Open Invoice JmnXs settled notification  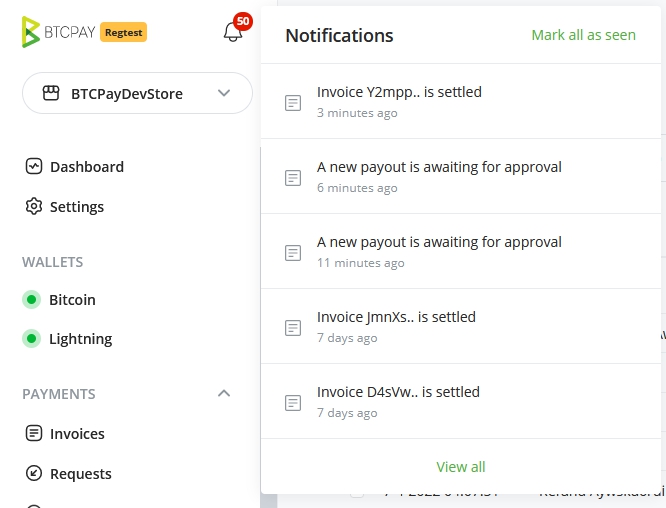[396, 317]
